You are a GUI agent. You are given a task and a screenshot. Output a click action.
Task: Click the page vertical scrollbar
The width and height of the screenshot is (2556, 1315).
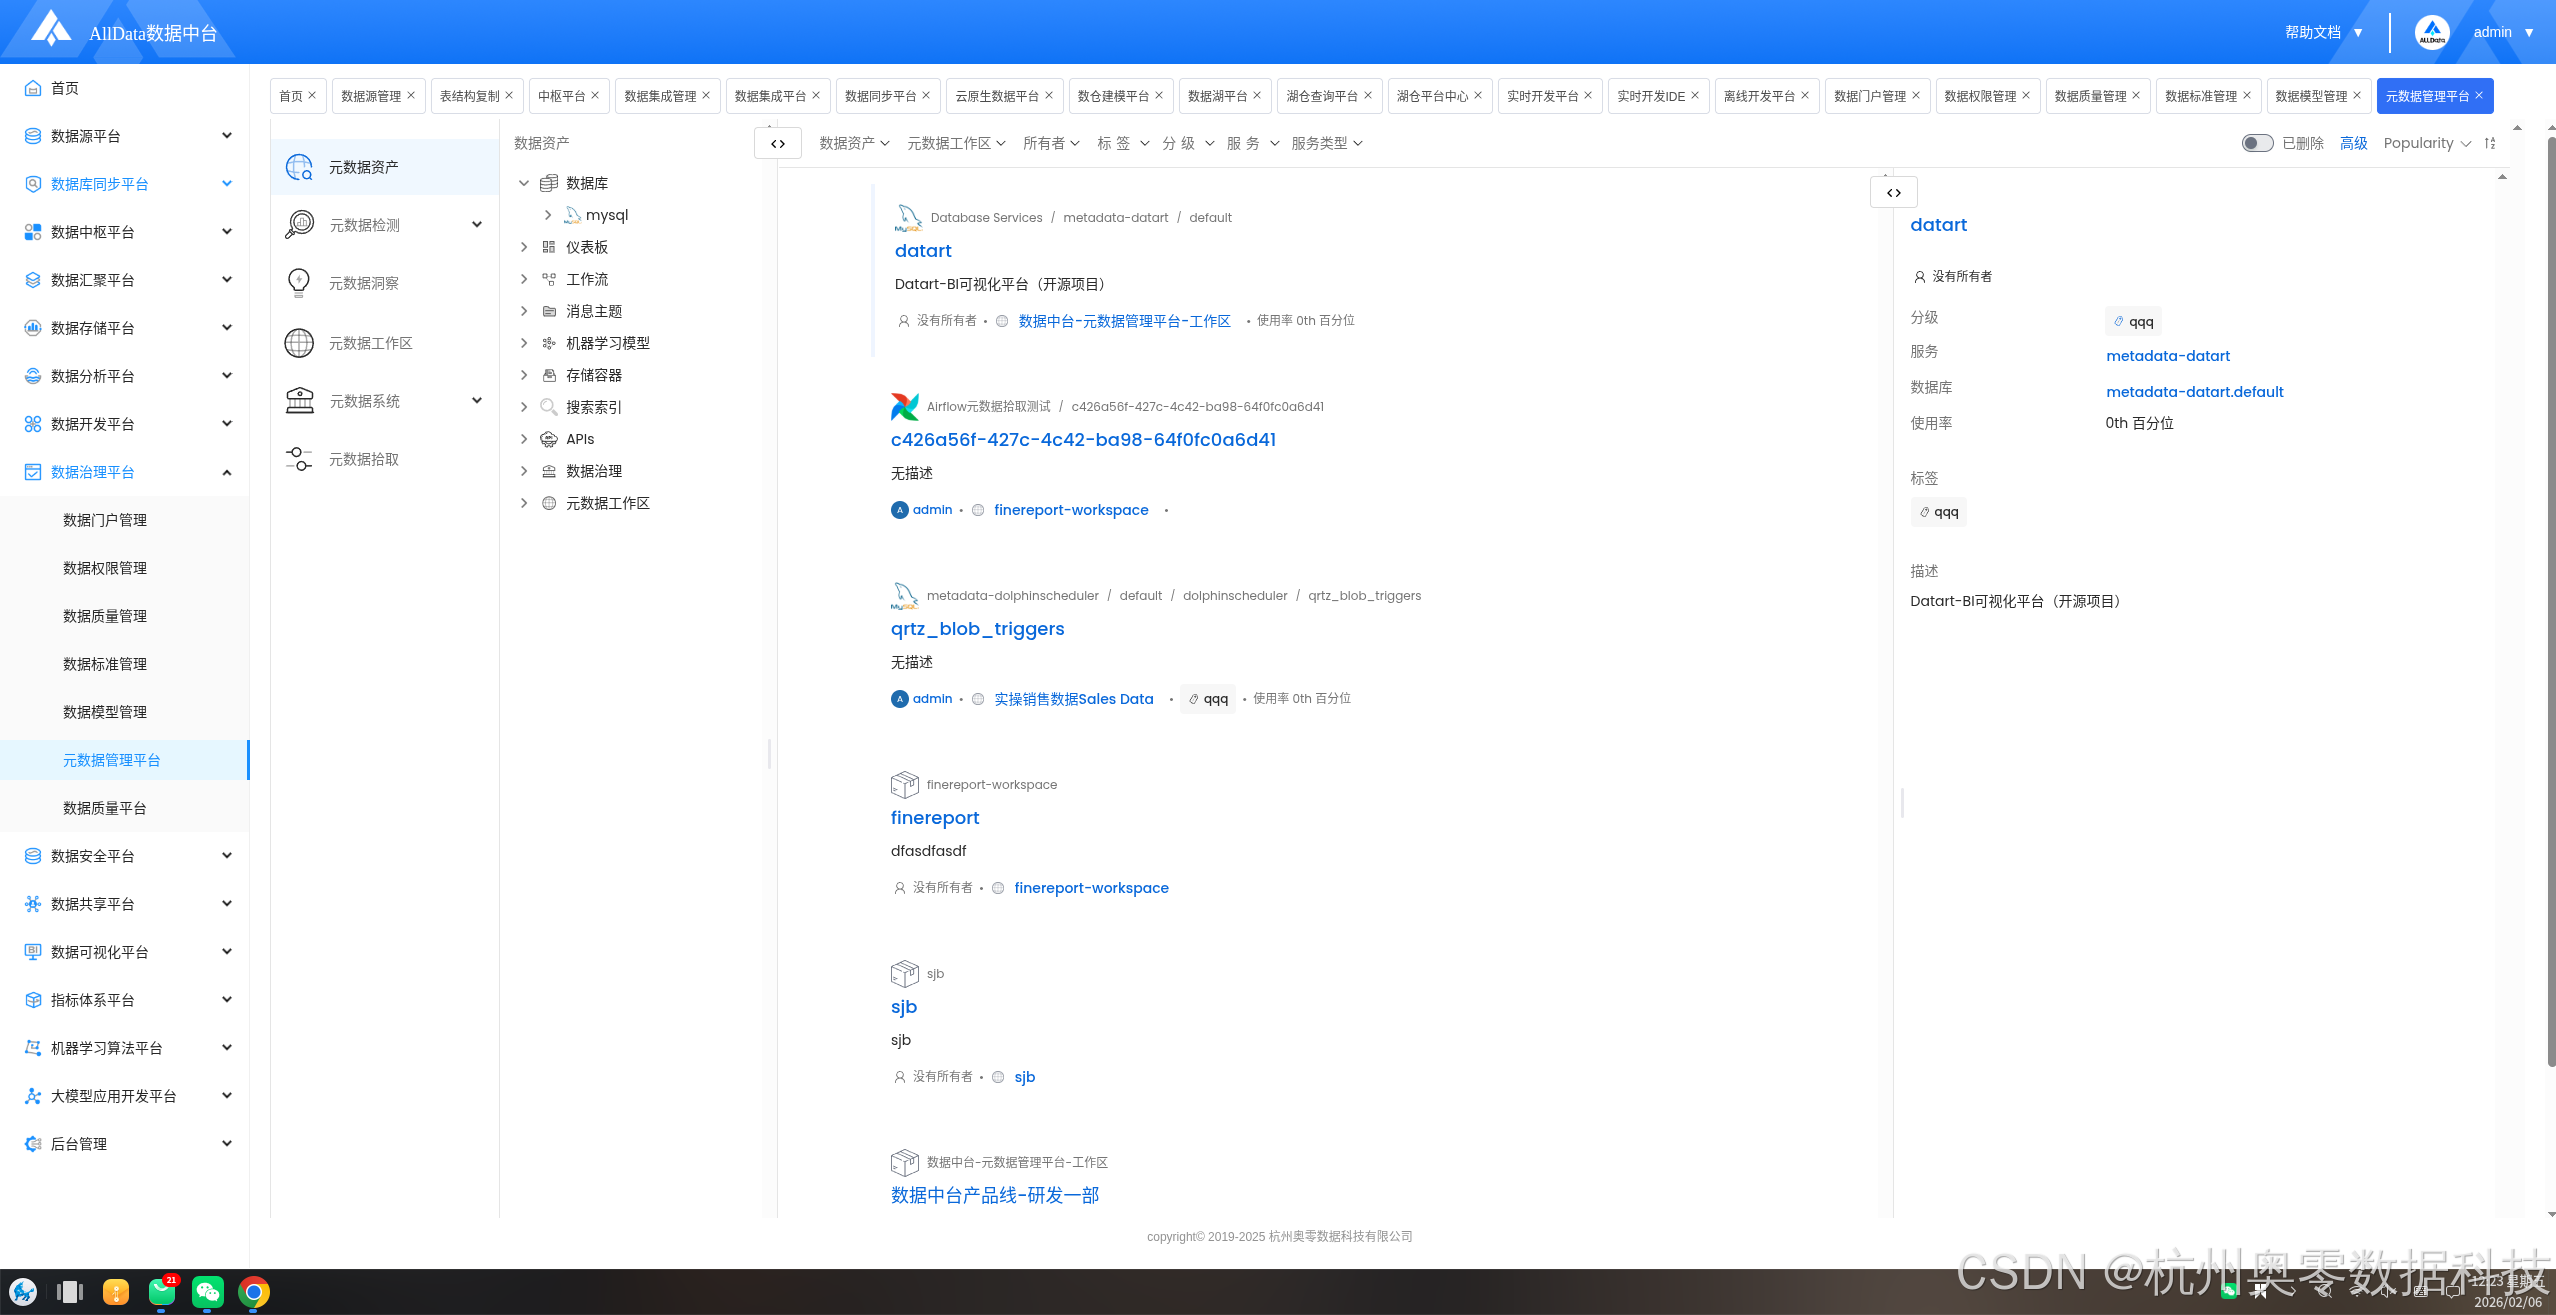[2550, 600]
